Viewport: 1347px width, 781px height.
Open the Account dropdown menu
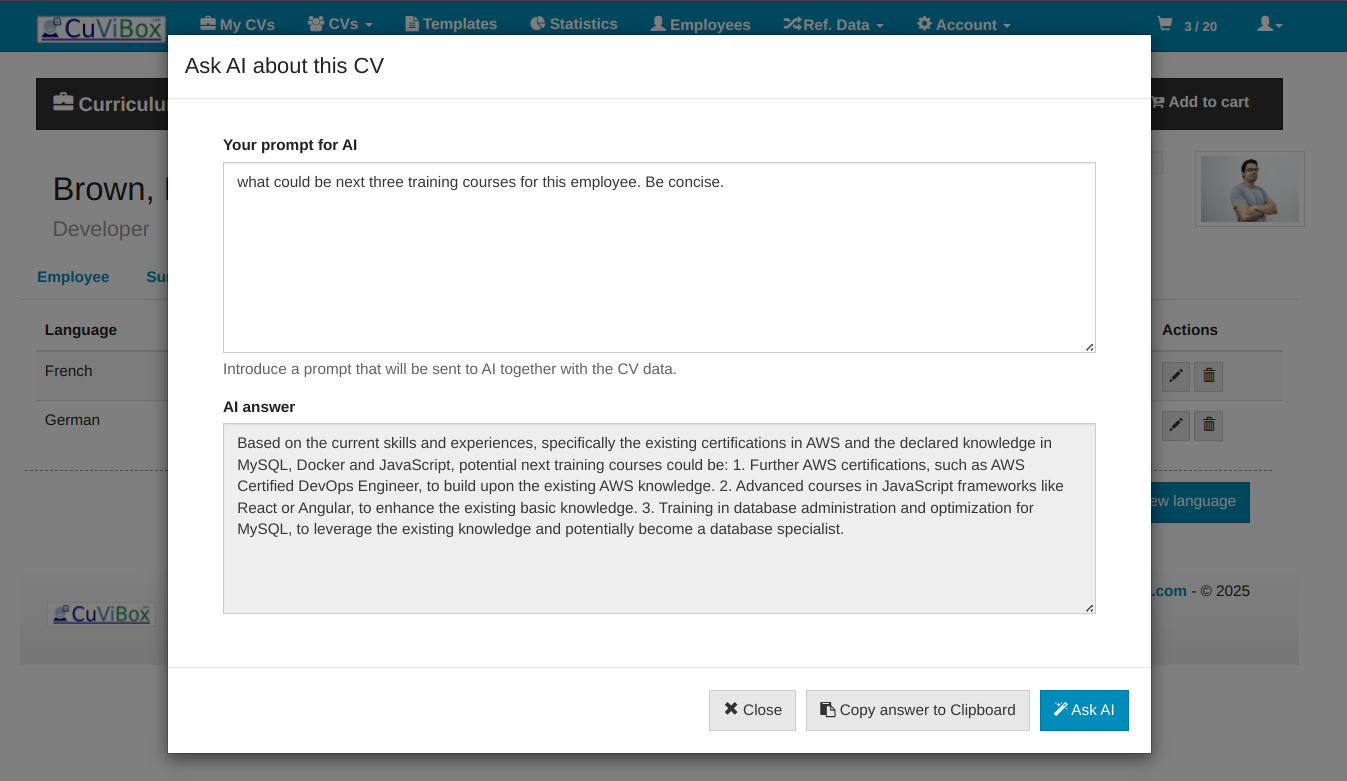coord(963,25)
